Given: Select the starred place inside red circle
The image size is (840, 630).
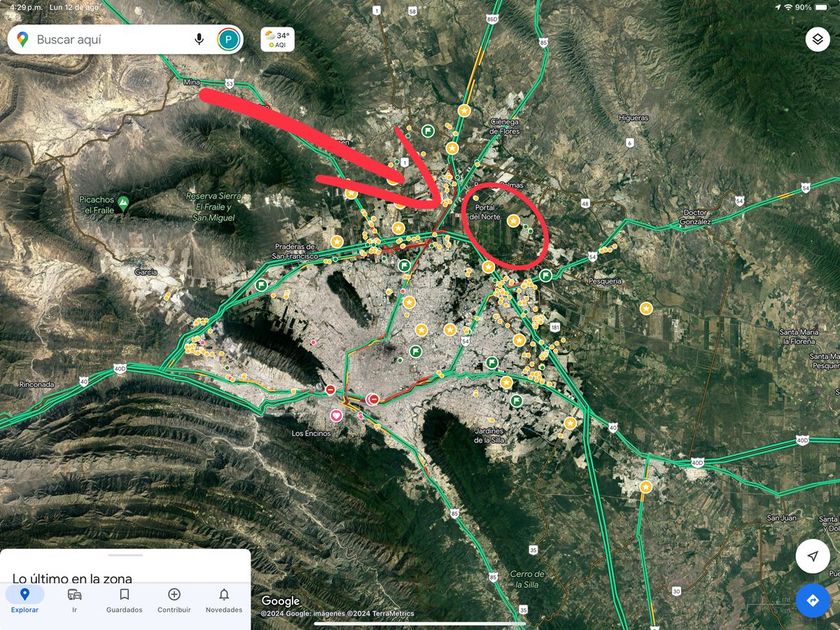Looking at the screenshot, I should coord(513,221).
